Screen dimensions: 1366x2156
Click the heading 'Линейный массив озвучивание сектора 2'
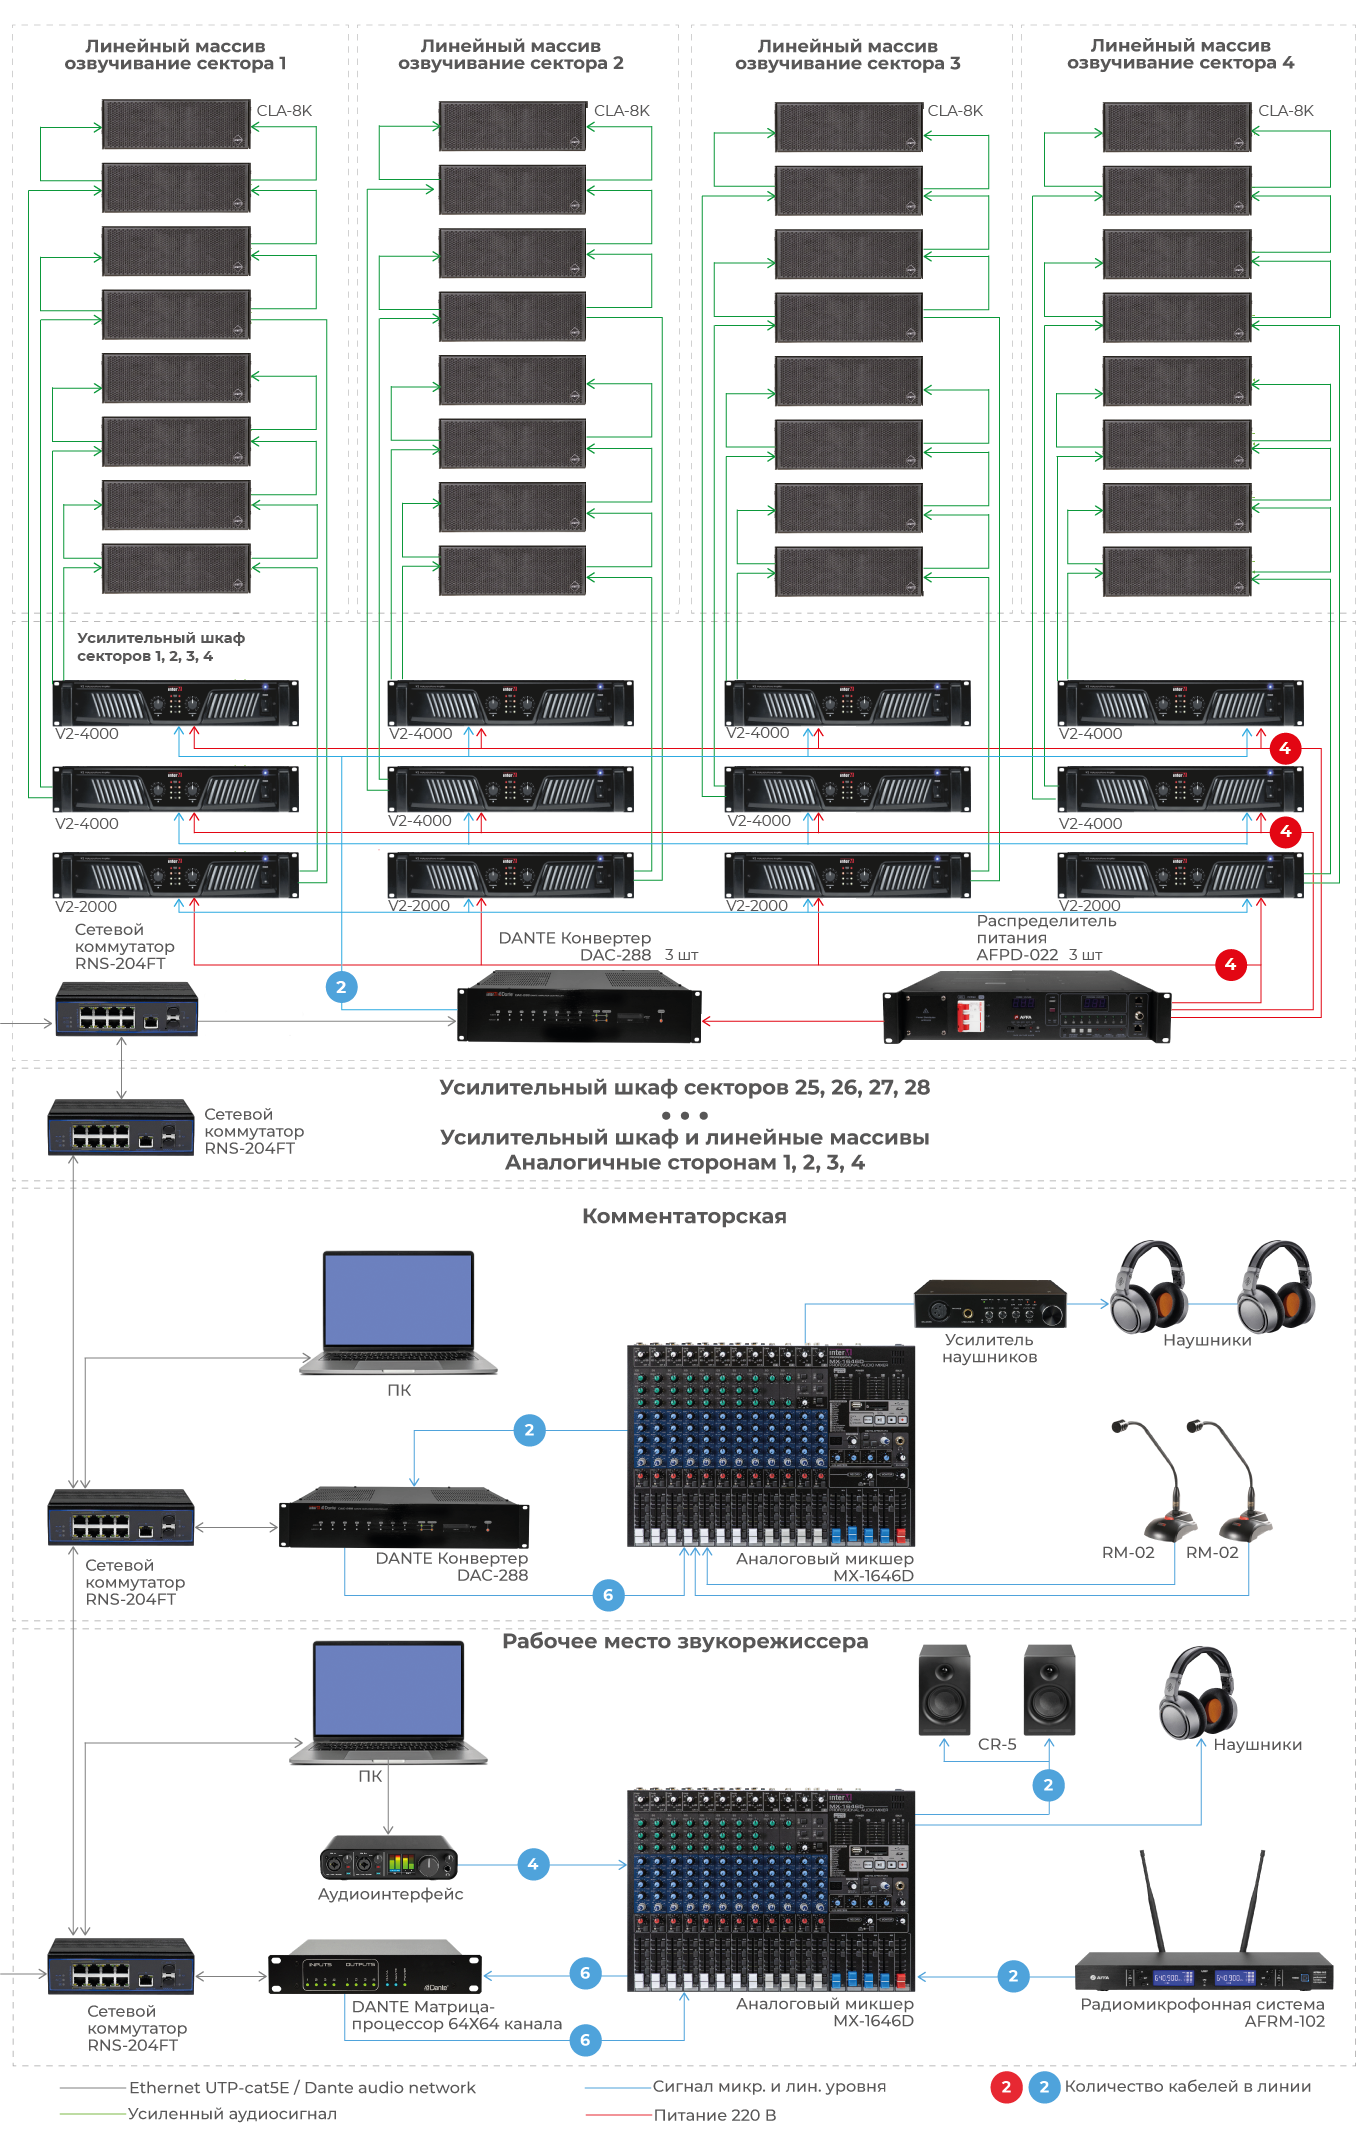pyautogui.click(x=511, y=54)
